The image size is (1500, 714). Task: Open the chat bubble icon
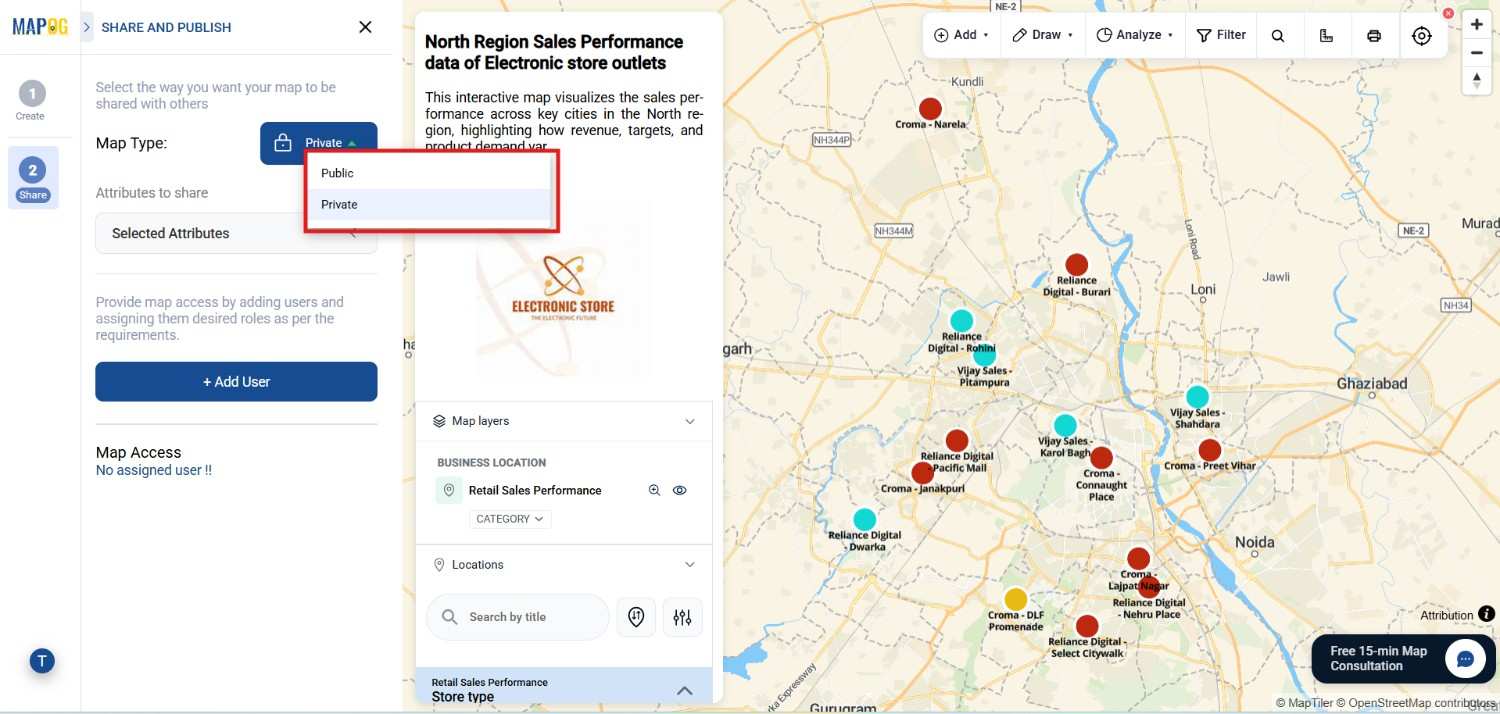1466,659
